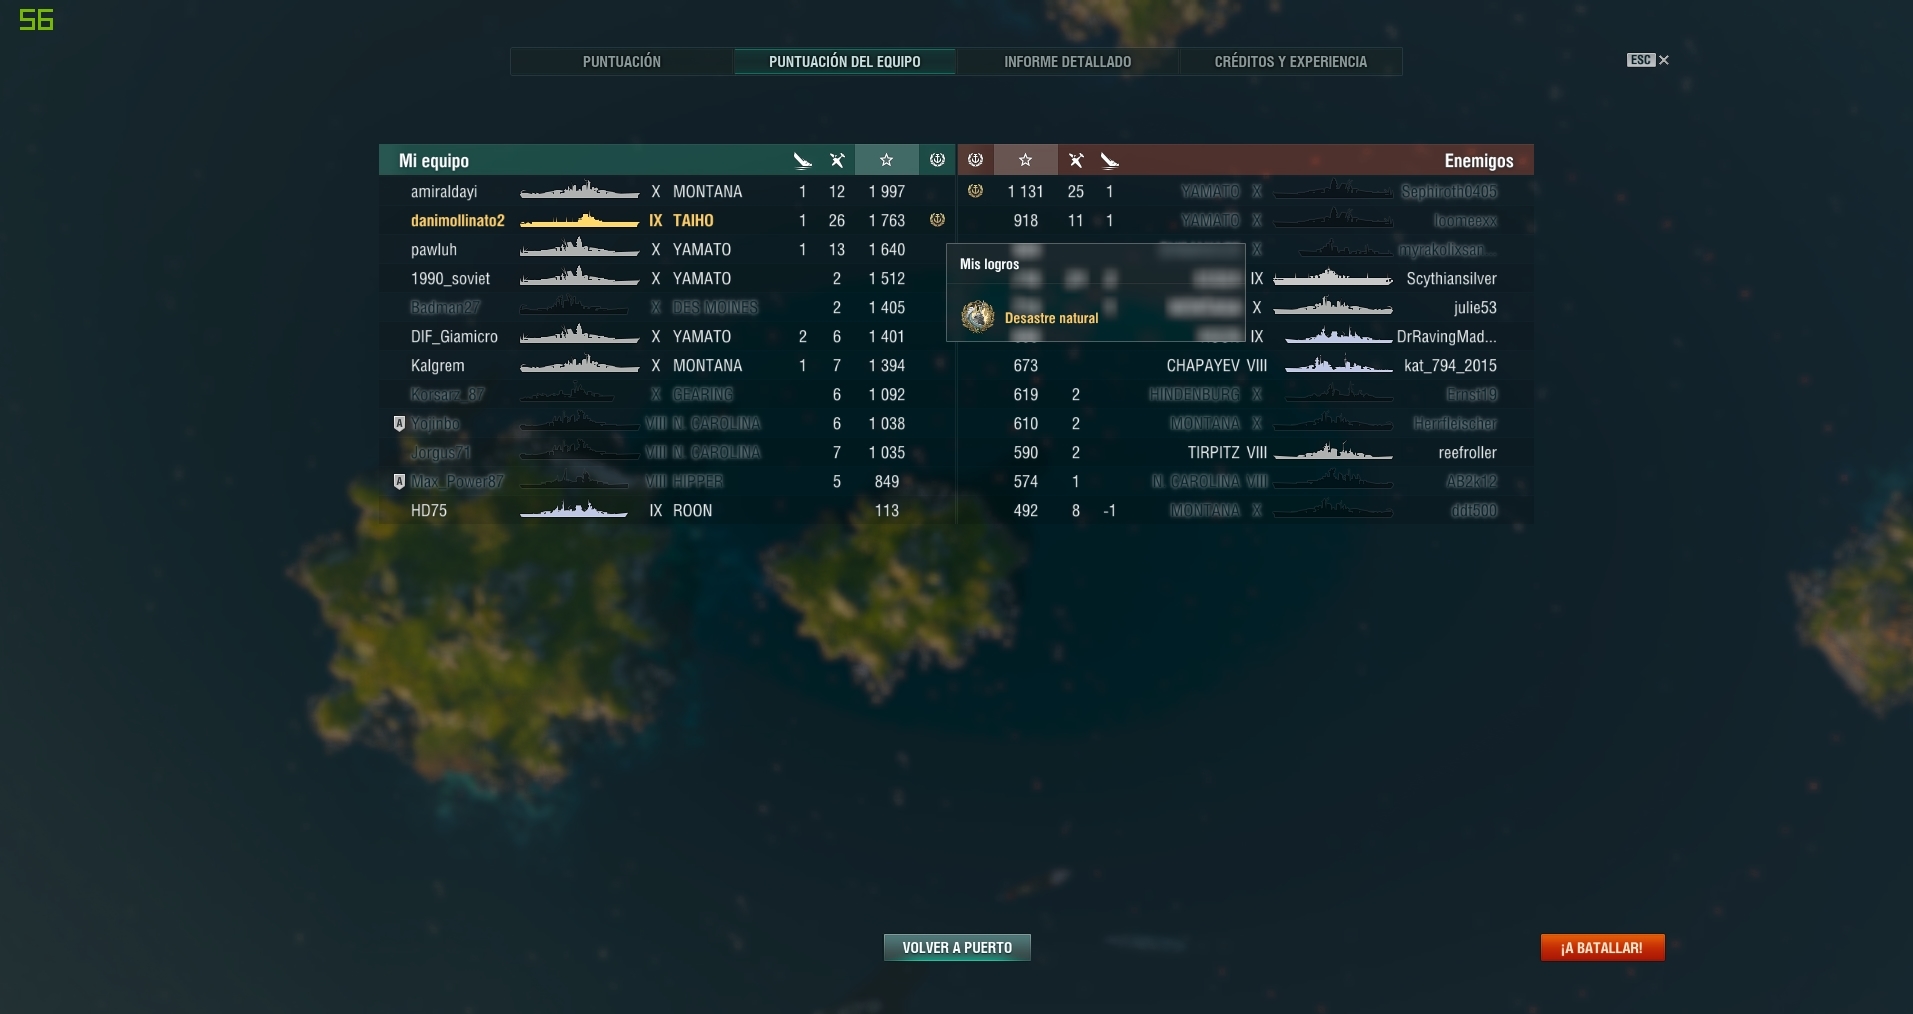The image size is (1913, 1014).
Task: Select player amiraldayi row
Action: [667, 191]
